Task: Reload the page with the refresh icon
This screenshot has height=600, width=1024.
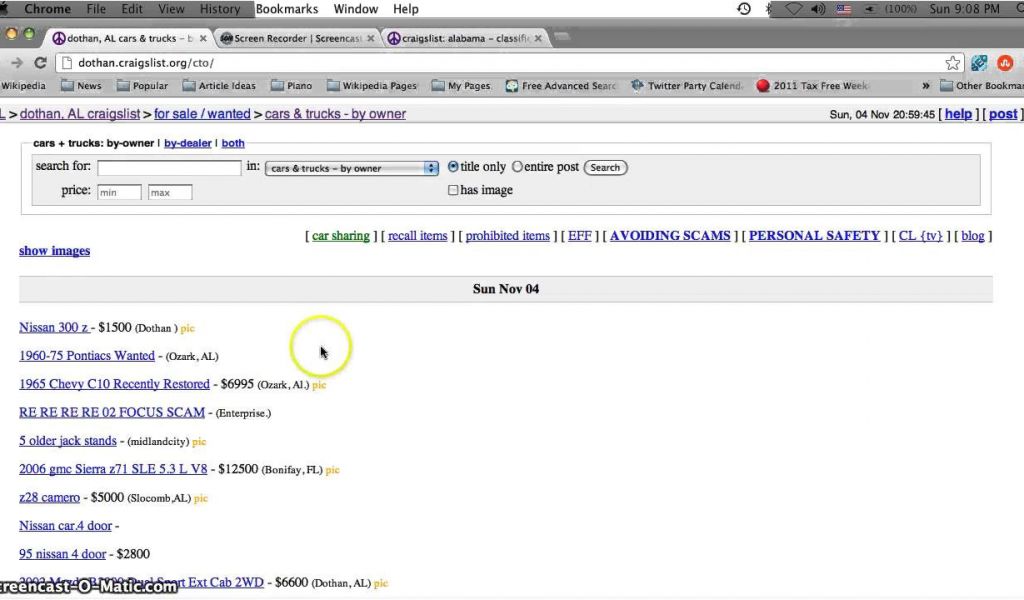Action: (x=40, y=63)
